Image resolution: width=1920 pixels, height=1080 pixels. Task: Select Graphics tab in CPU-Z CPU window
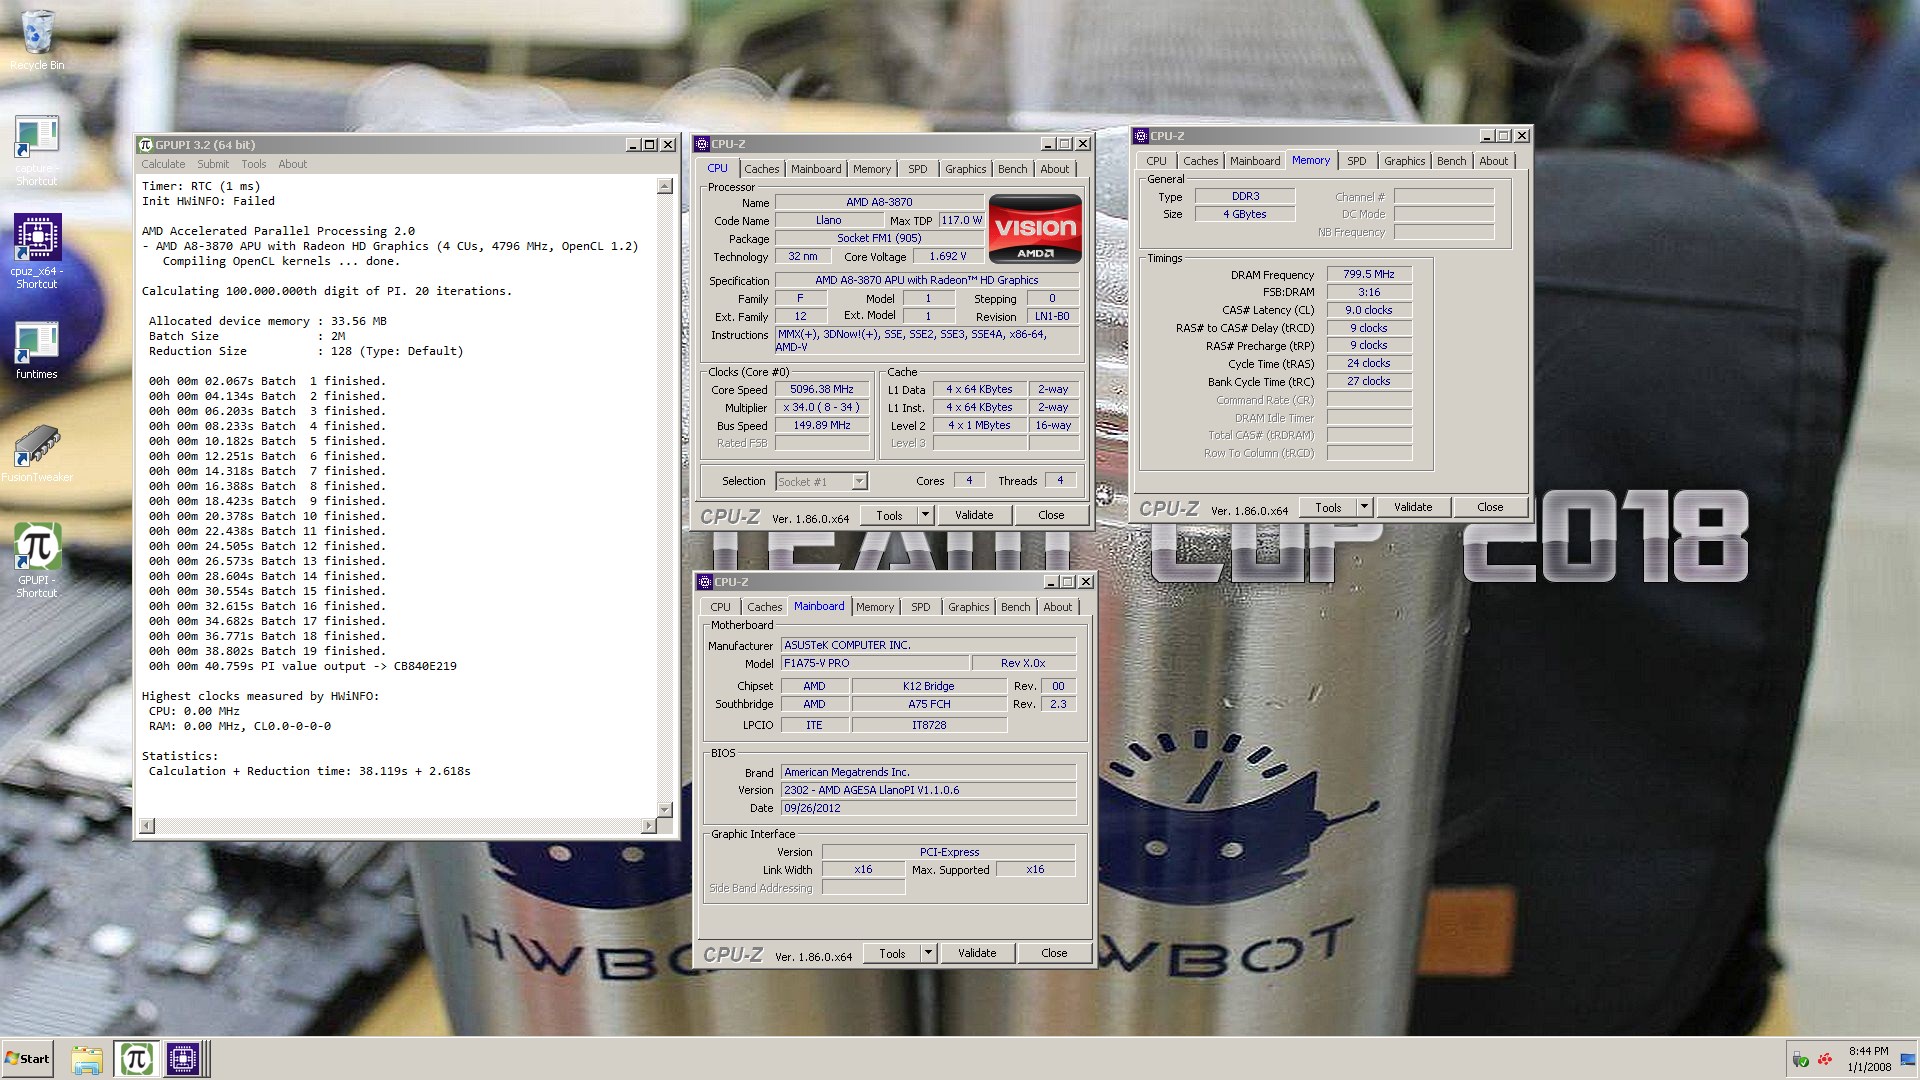point(966,169)
